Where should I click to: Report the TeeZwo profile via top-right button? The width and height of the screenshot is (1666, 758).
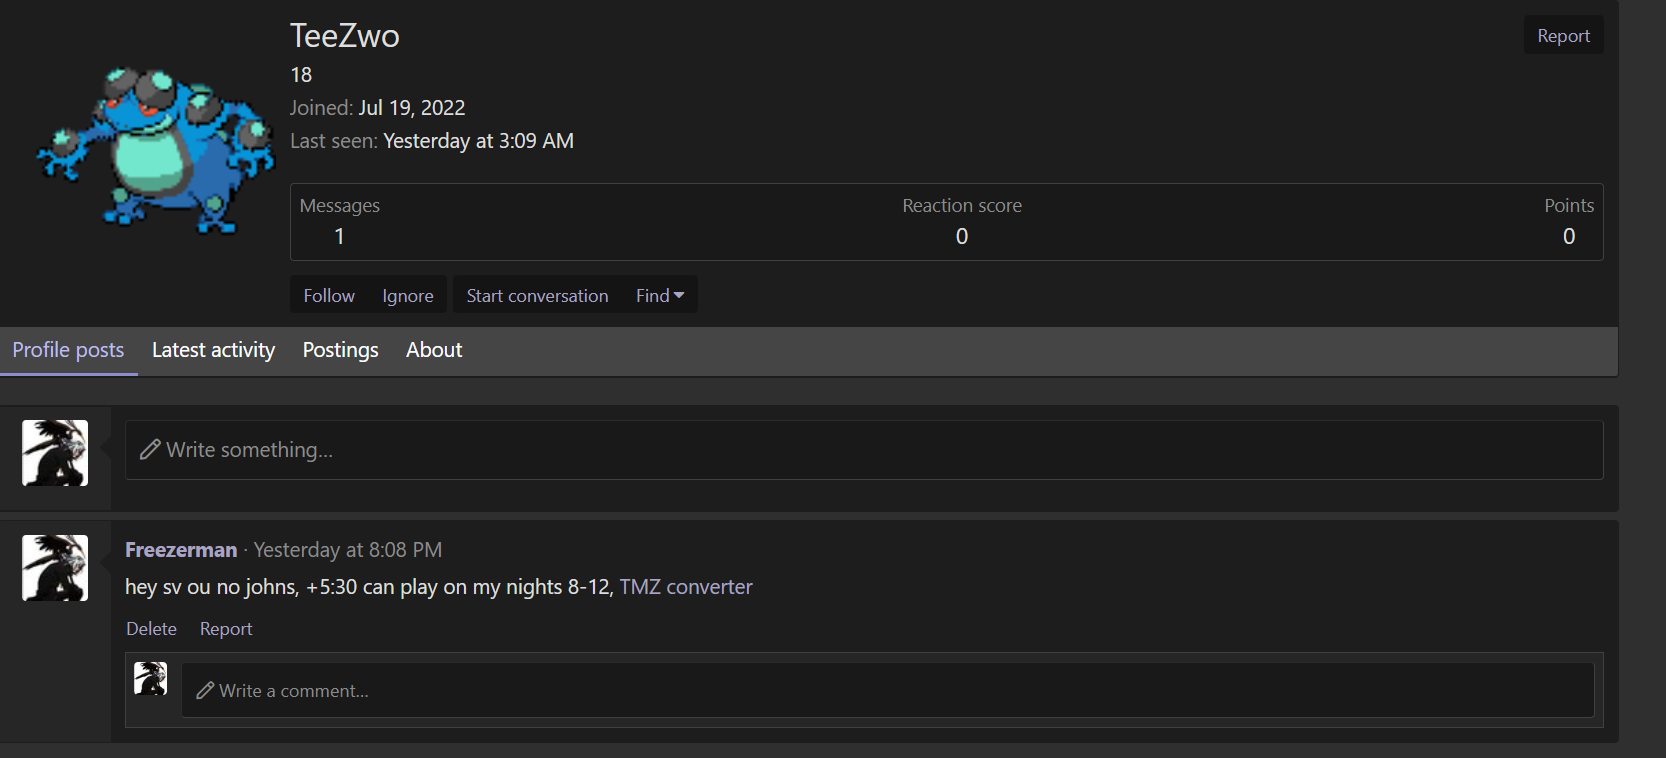coord(1563,36)
